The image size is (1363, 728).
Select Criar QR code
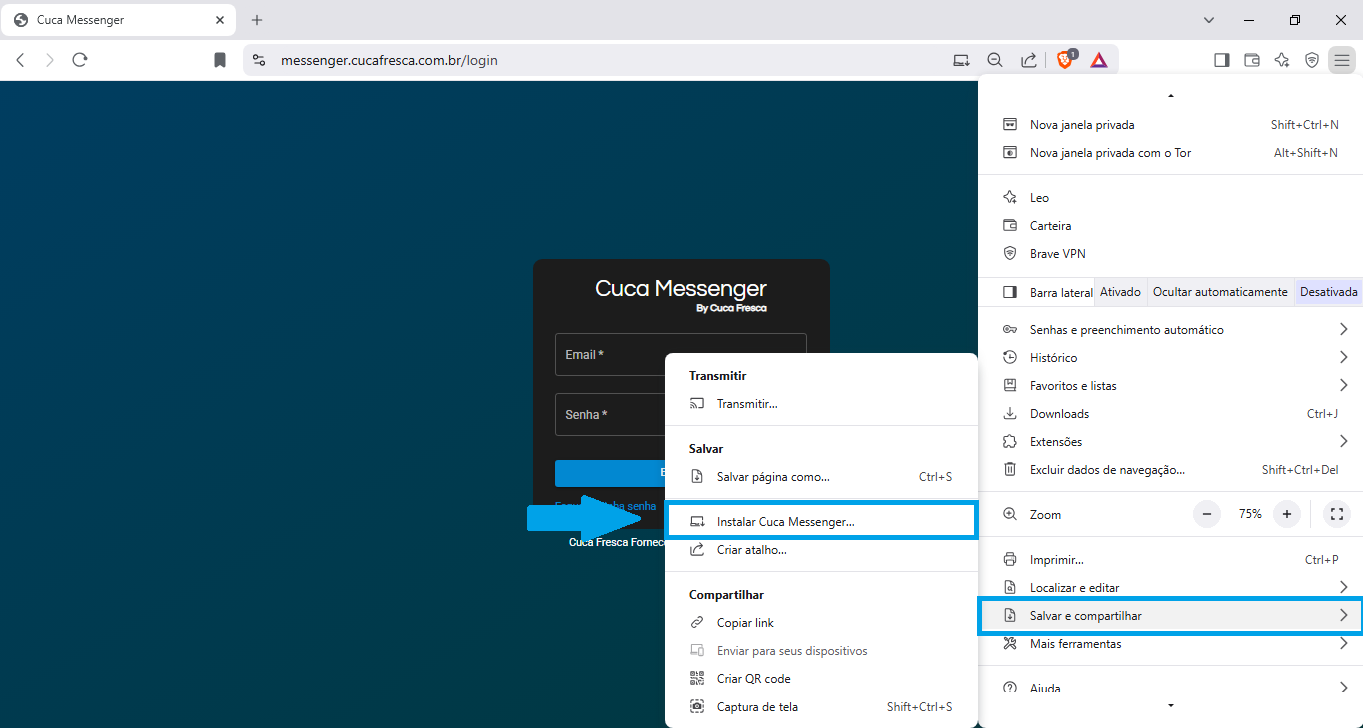821,679
